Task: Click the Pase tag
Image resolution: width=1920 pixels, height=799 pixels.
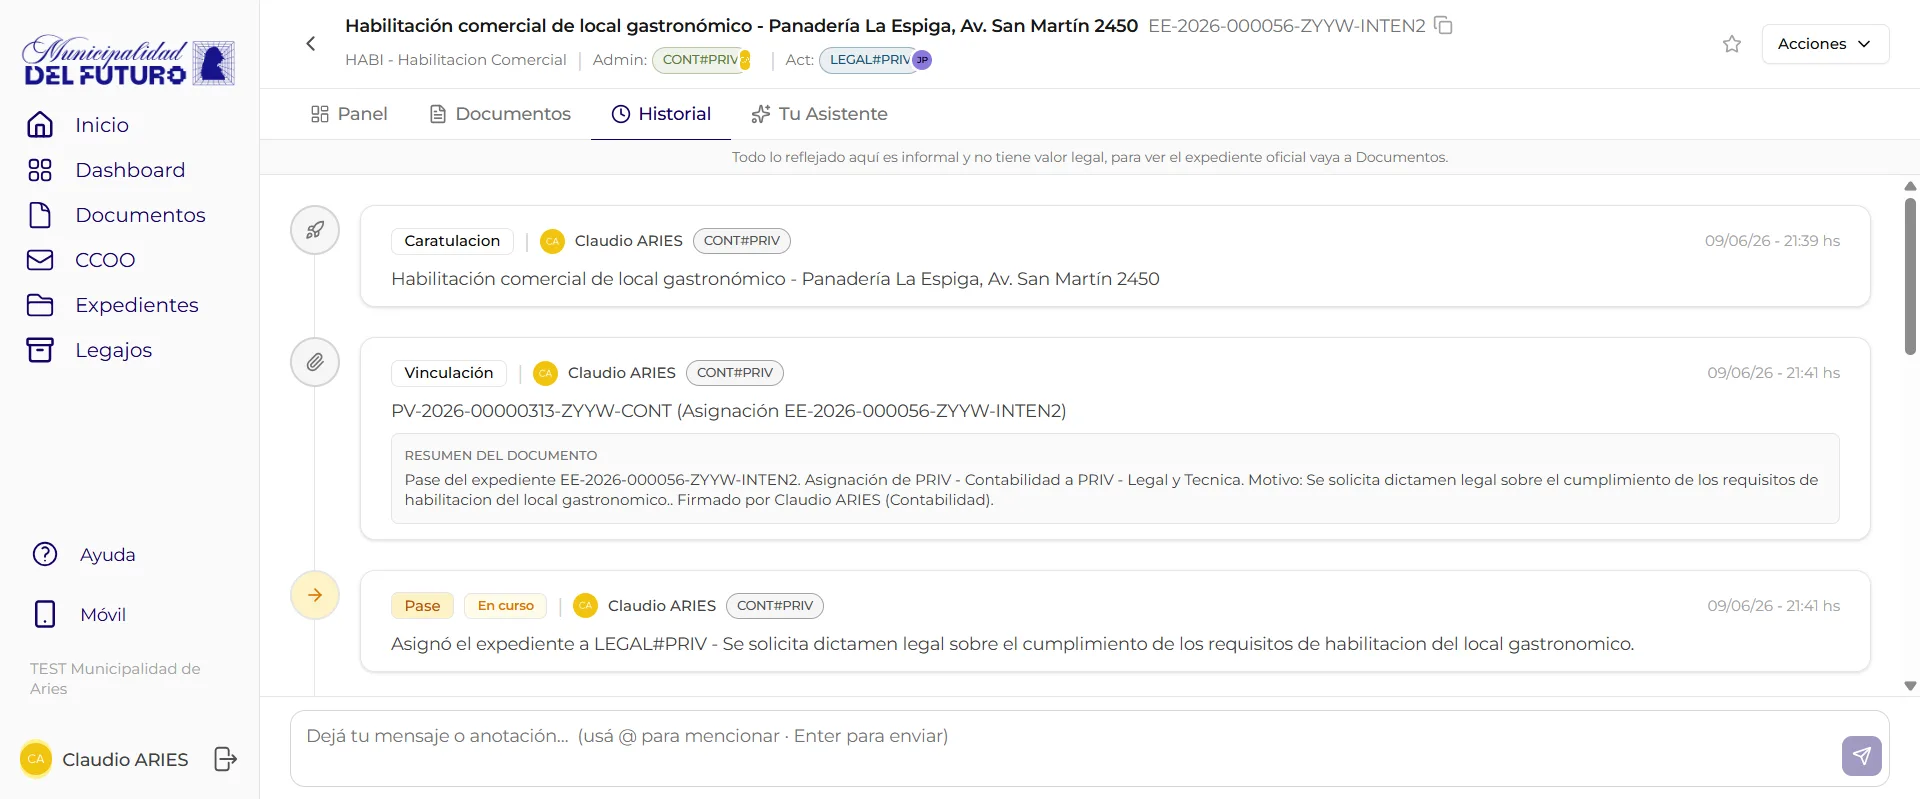Action: (x=422, y=606)
